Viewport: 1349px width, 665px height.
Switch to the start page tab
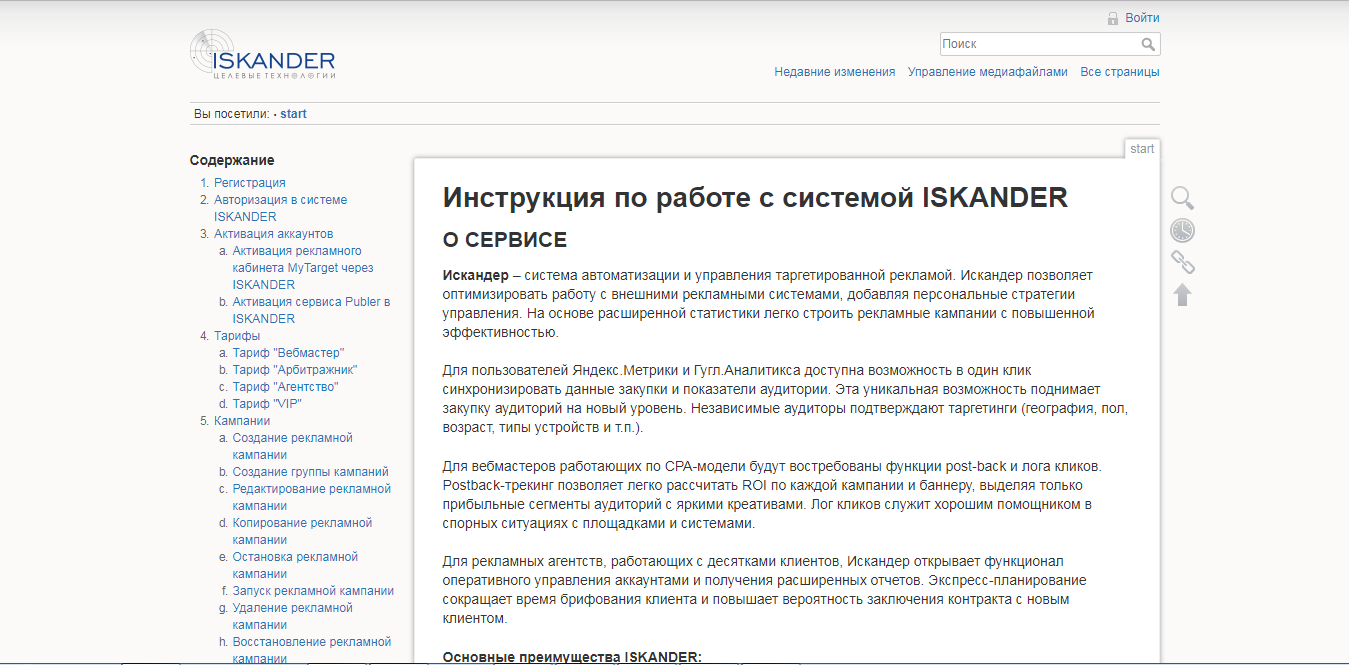1142,148
